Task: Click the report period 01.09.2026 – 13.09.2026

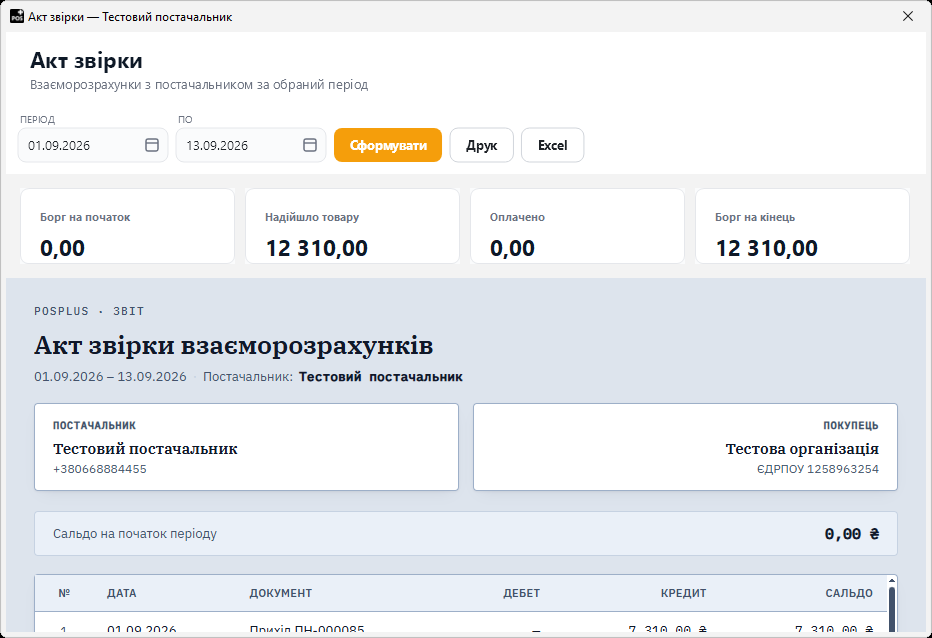Action: 110,376
